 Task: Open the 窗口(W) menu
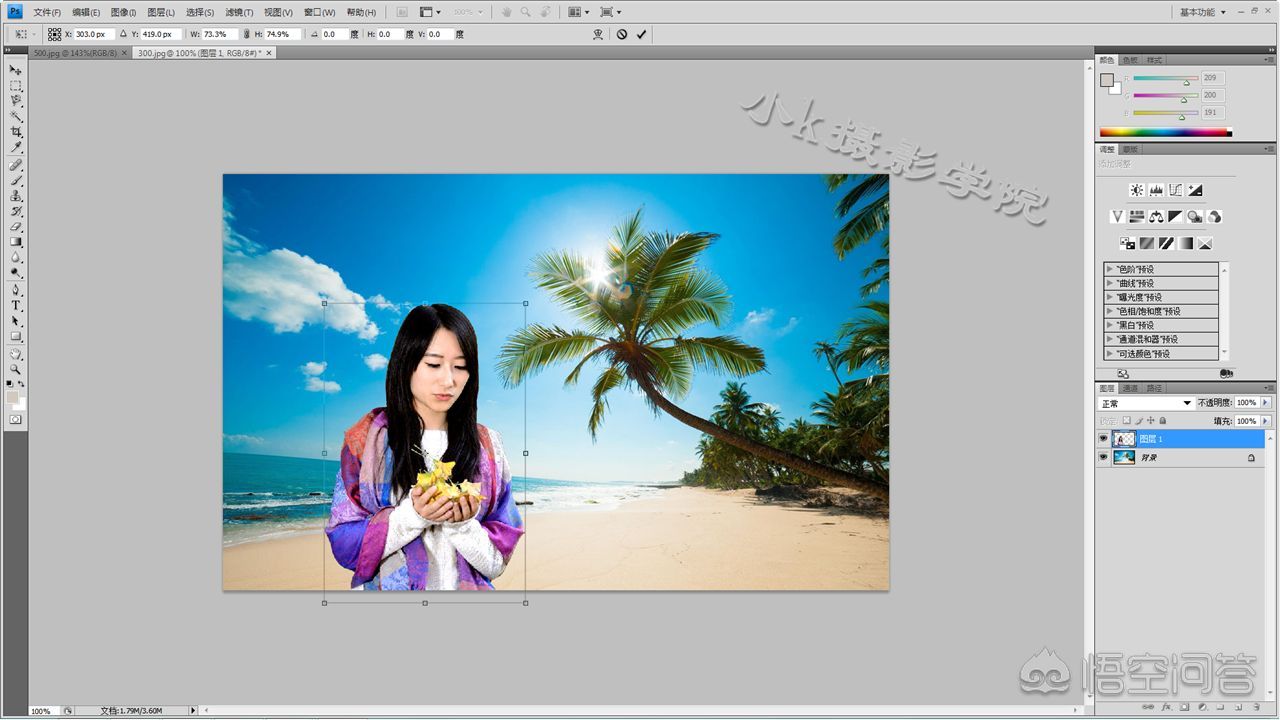pyautogui.click(x=319, y=12)
